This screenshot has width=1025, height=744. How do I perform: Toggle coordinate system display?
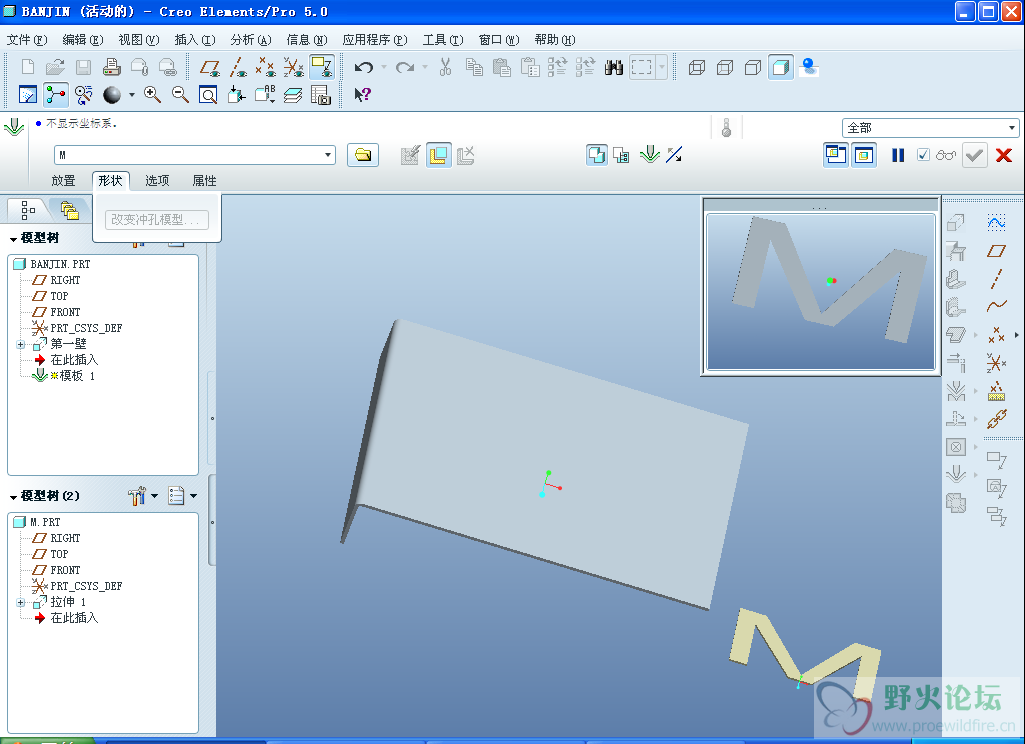click(294, 67)
